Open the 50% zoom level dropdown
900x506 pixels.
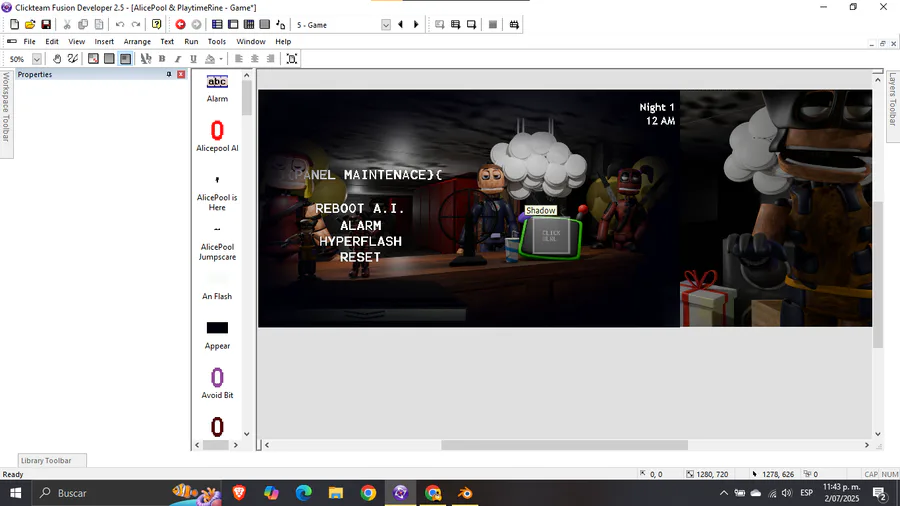37,59
